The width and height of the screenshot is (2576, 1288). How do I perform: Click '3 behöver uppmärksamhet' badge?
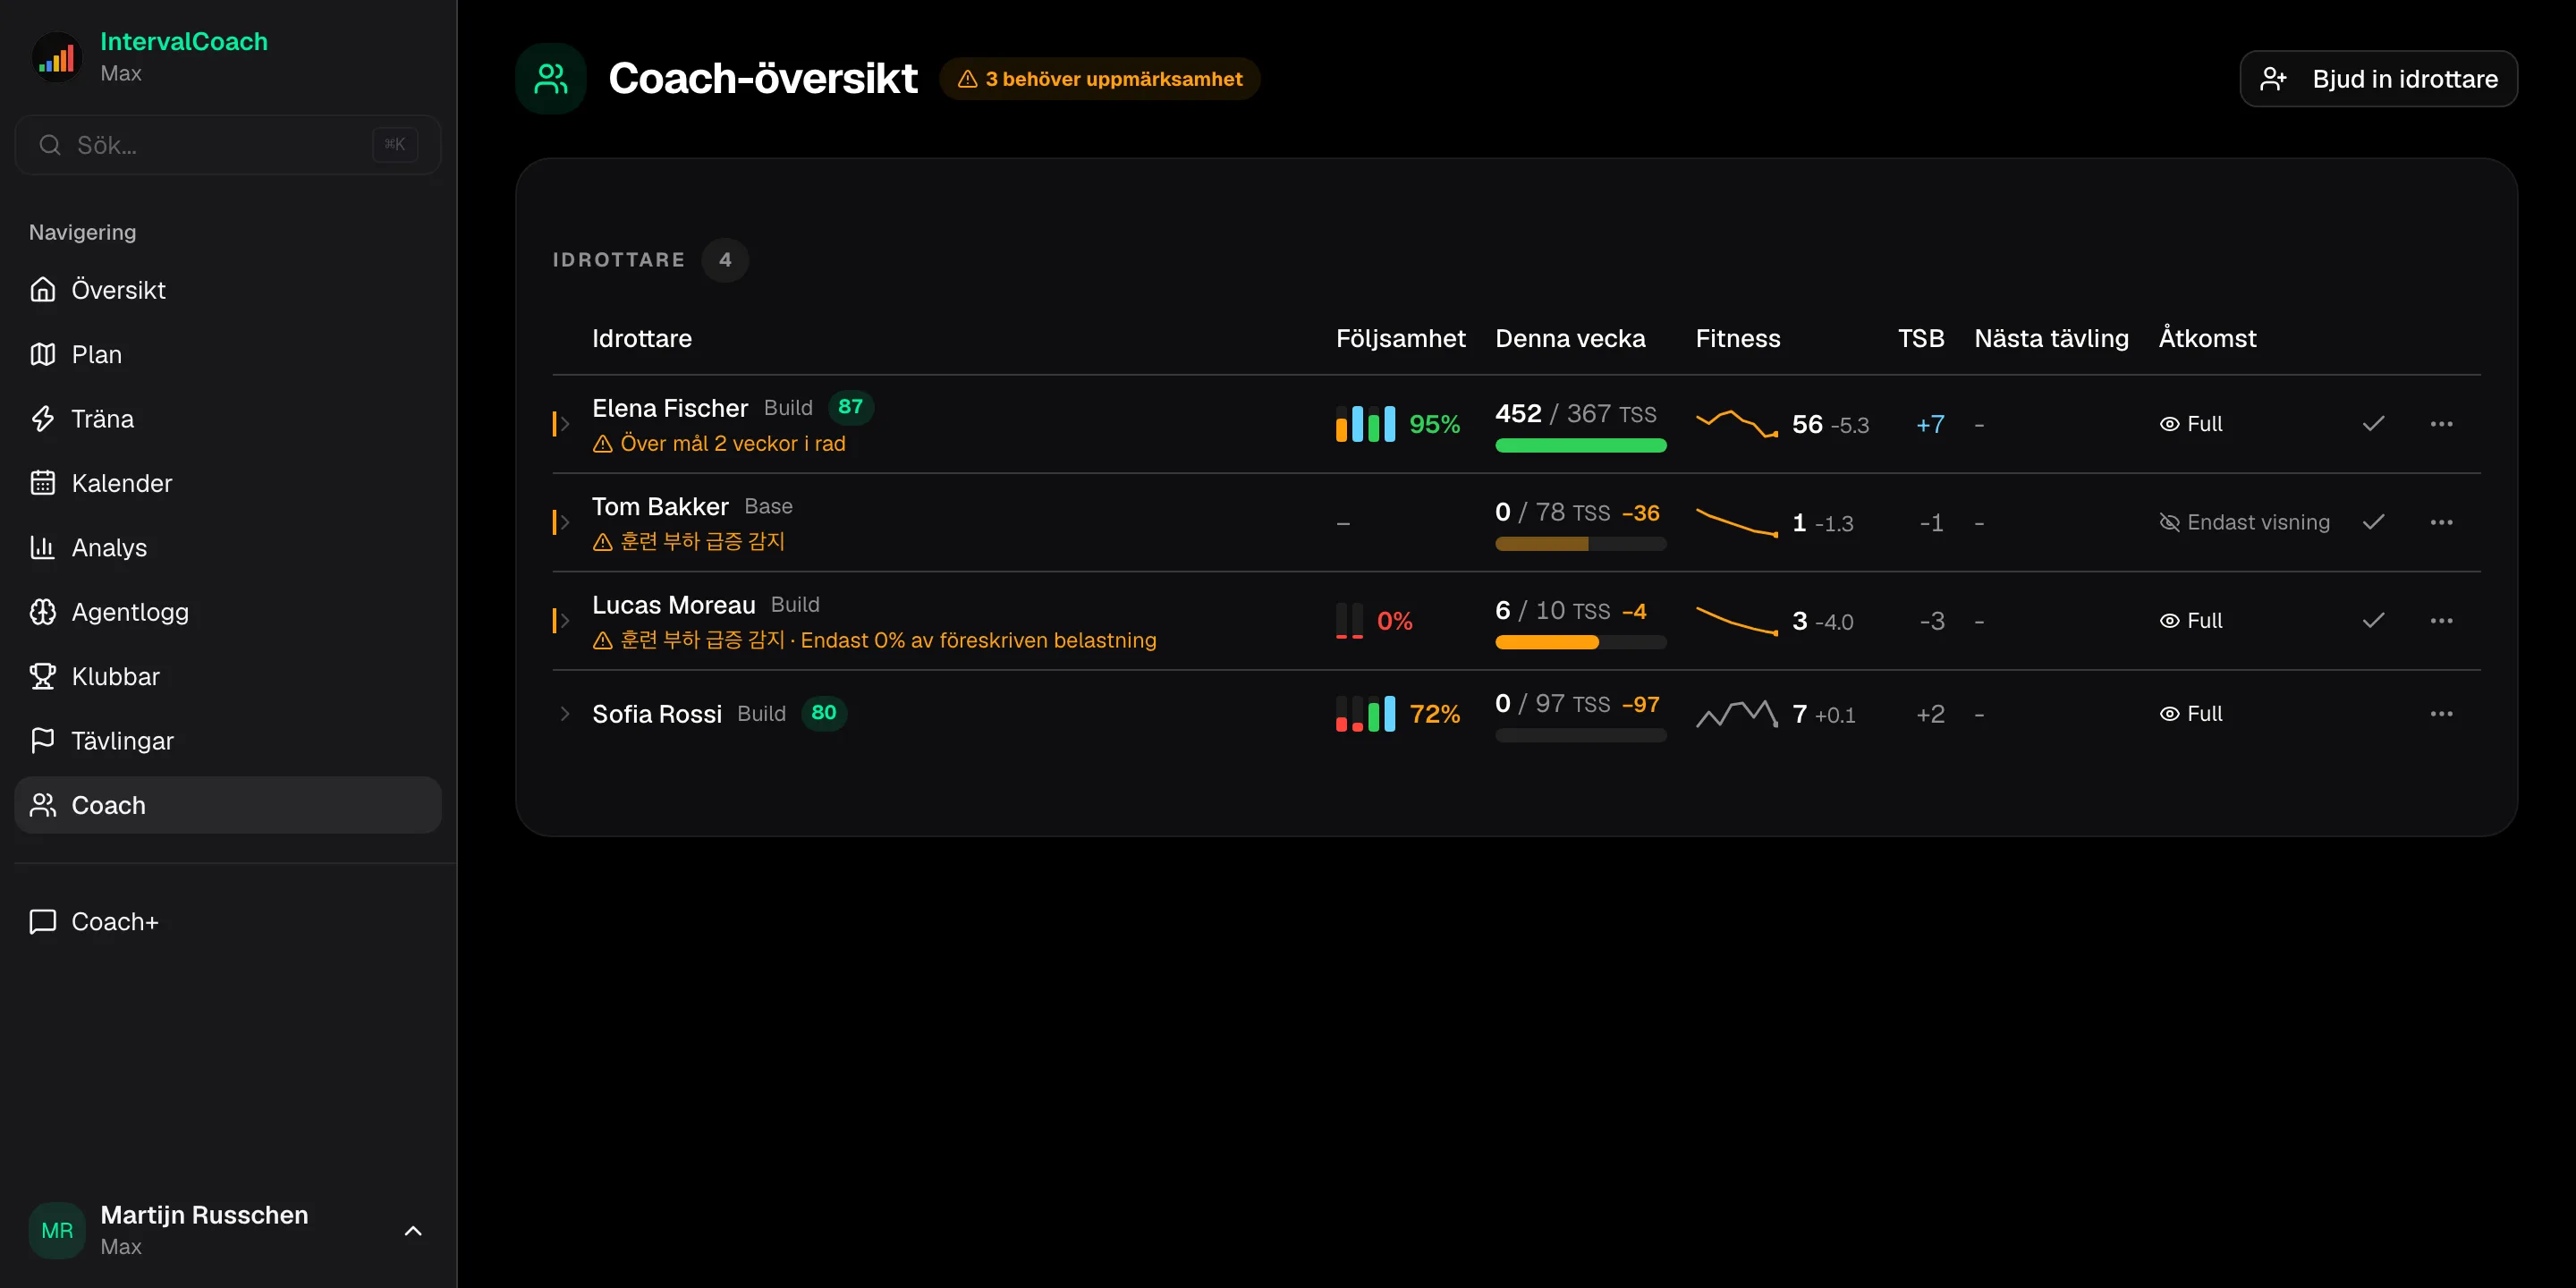(x=1099, y=79)
